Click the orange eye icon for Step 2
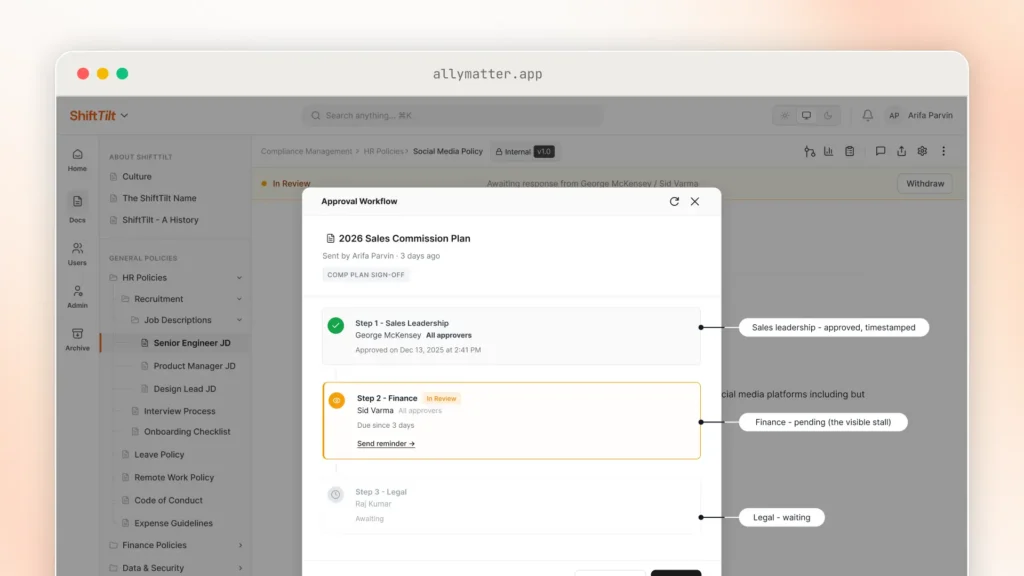This screenshot has width=1024, height=576. (336, 400)
